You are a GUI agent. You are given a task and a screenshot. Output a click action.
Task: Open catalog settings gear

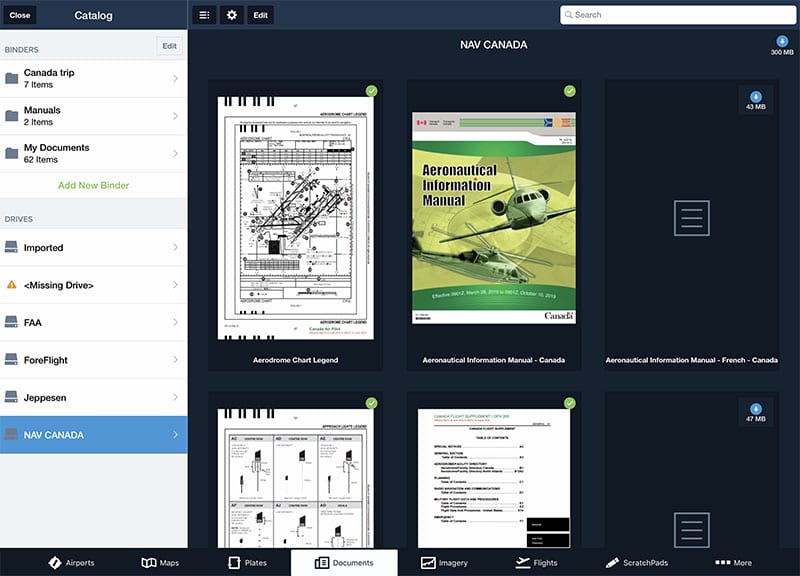232,15
